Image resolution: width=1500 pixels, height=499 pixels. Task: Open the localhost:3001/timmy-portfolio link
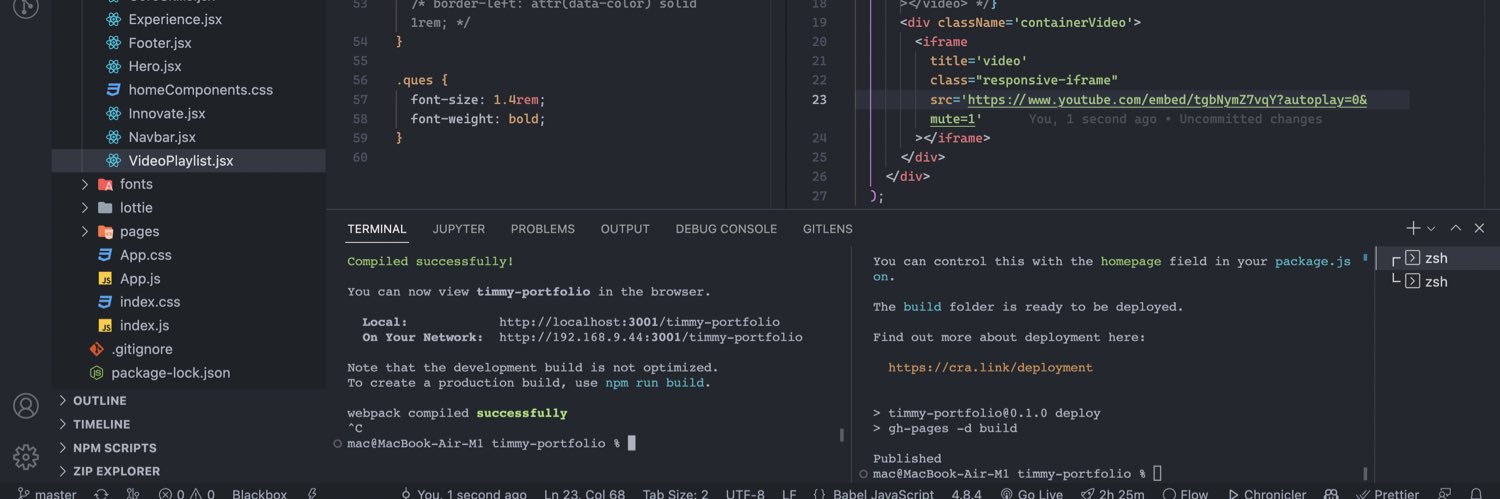click(x=639, y=322)
